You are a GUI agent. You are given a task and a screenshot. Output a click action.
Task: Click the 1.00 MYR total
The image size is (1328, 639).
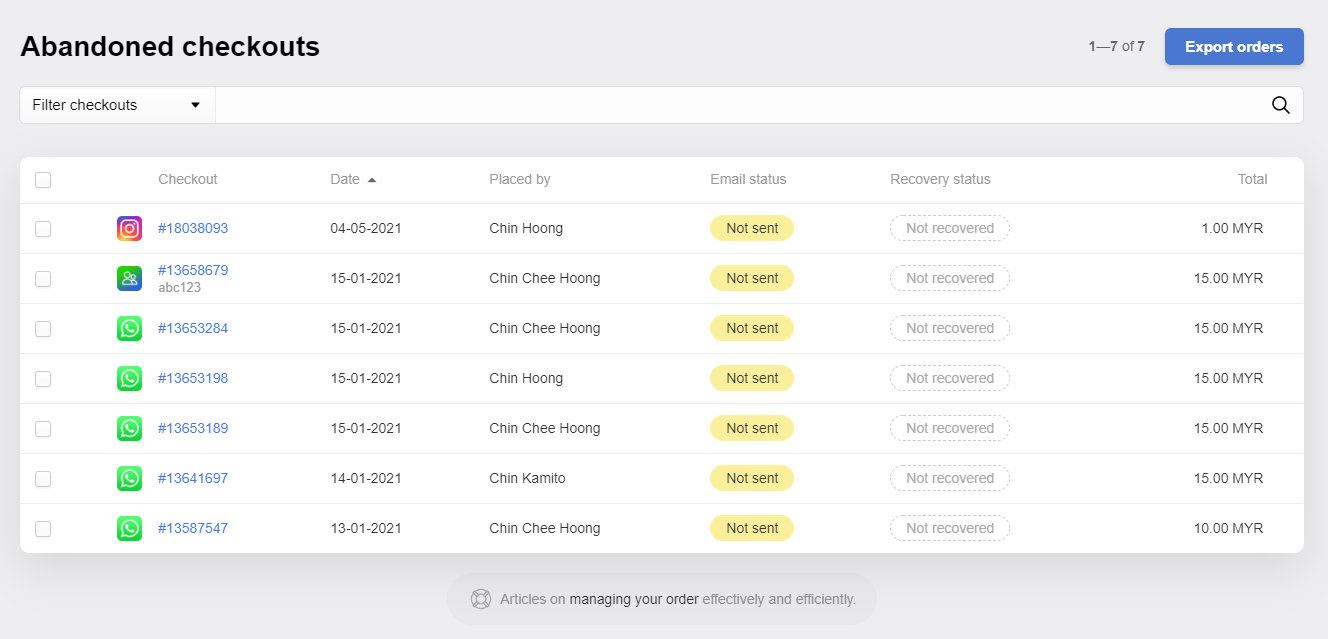[1232, 228]
